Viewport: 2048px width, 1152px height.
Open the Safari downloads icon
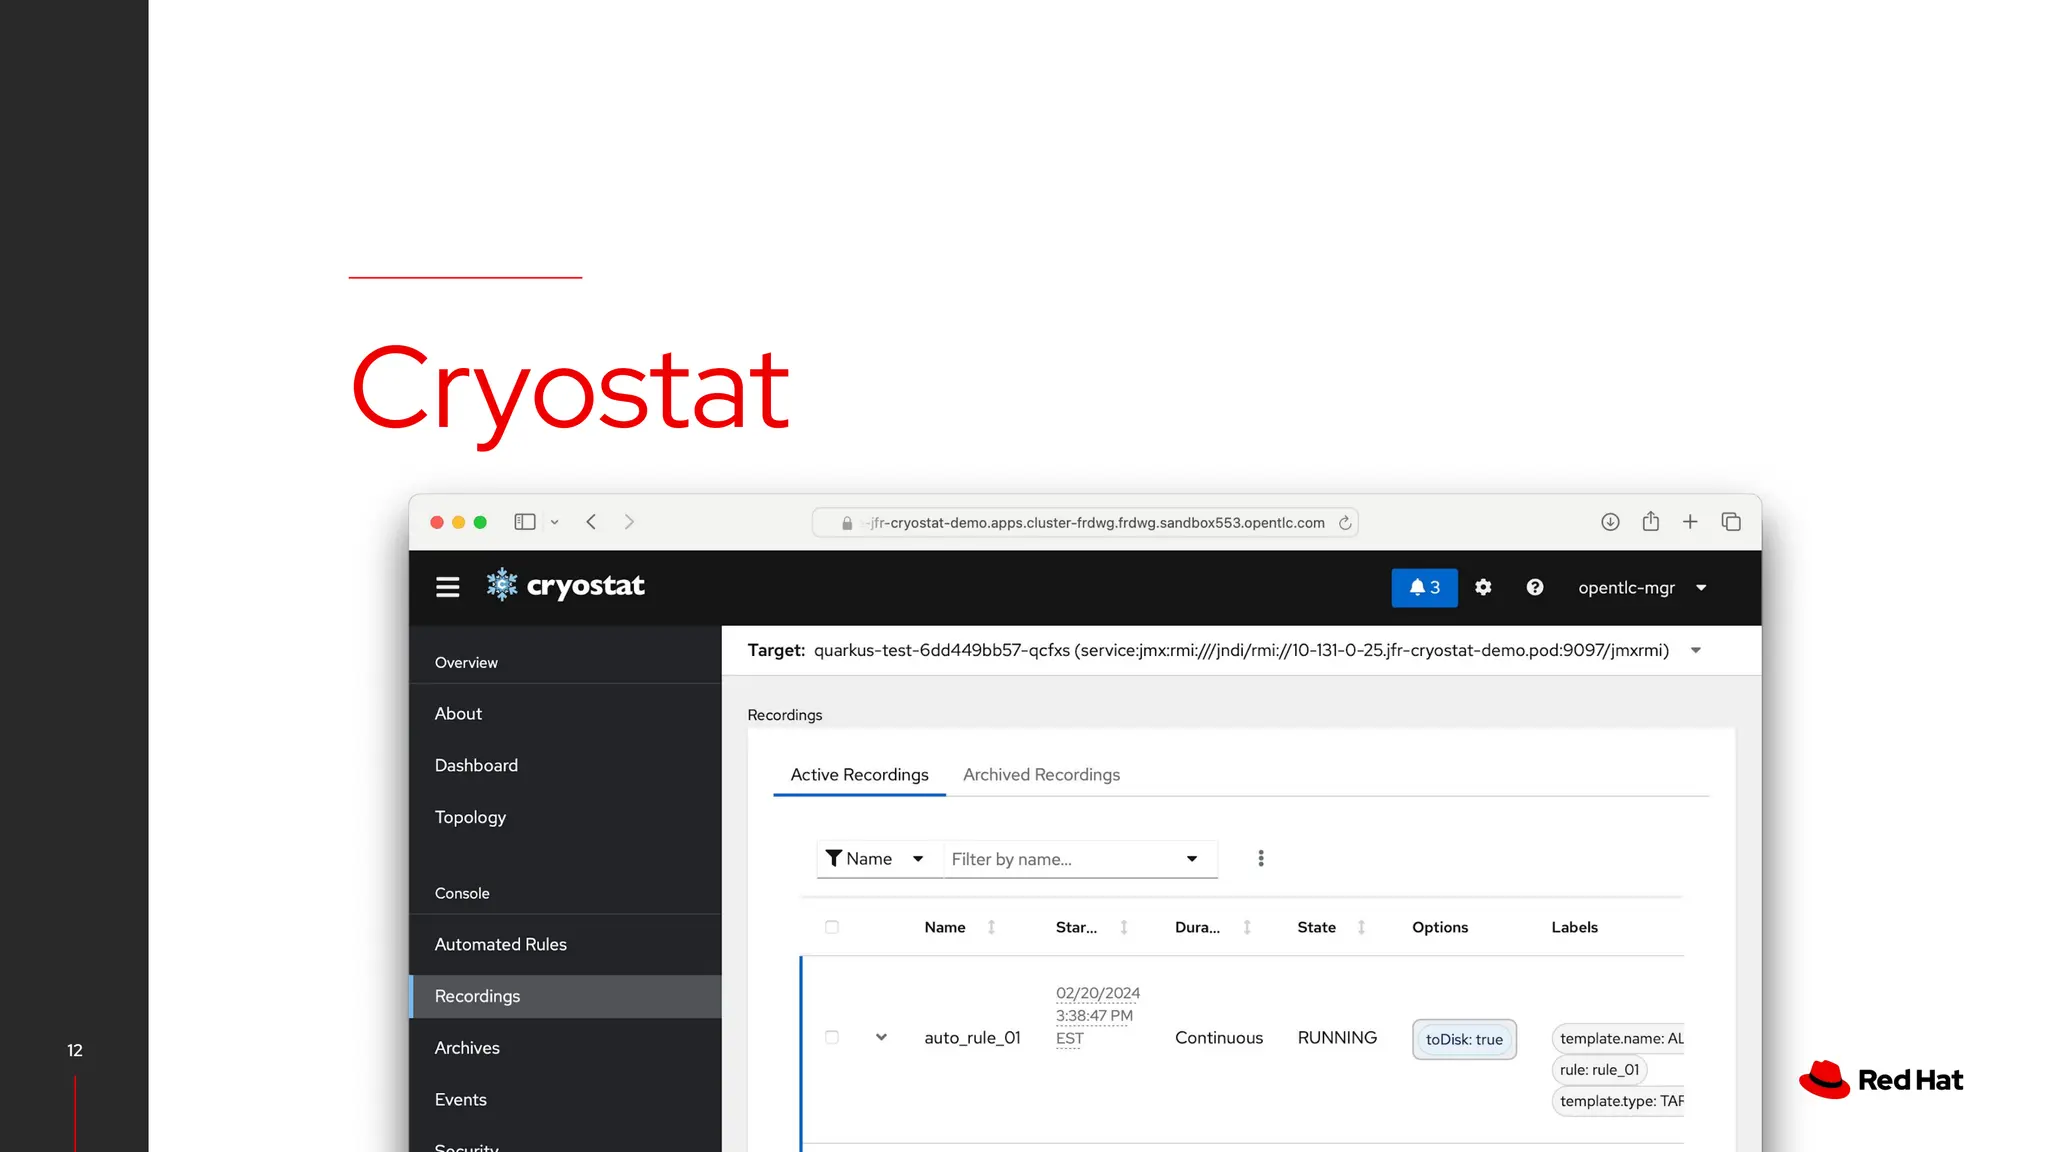1610,522
